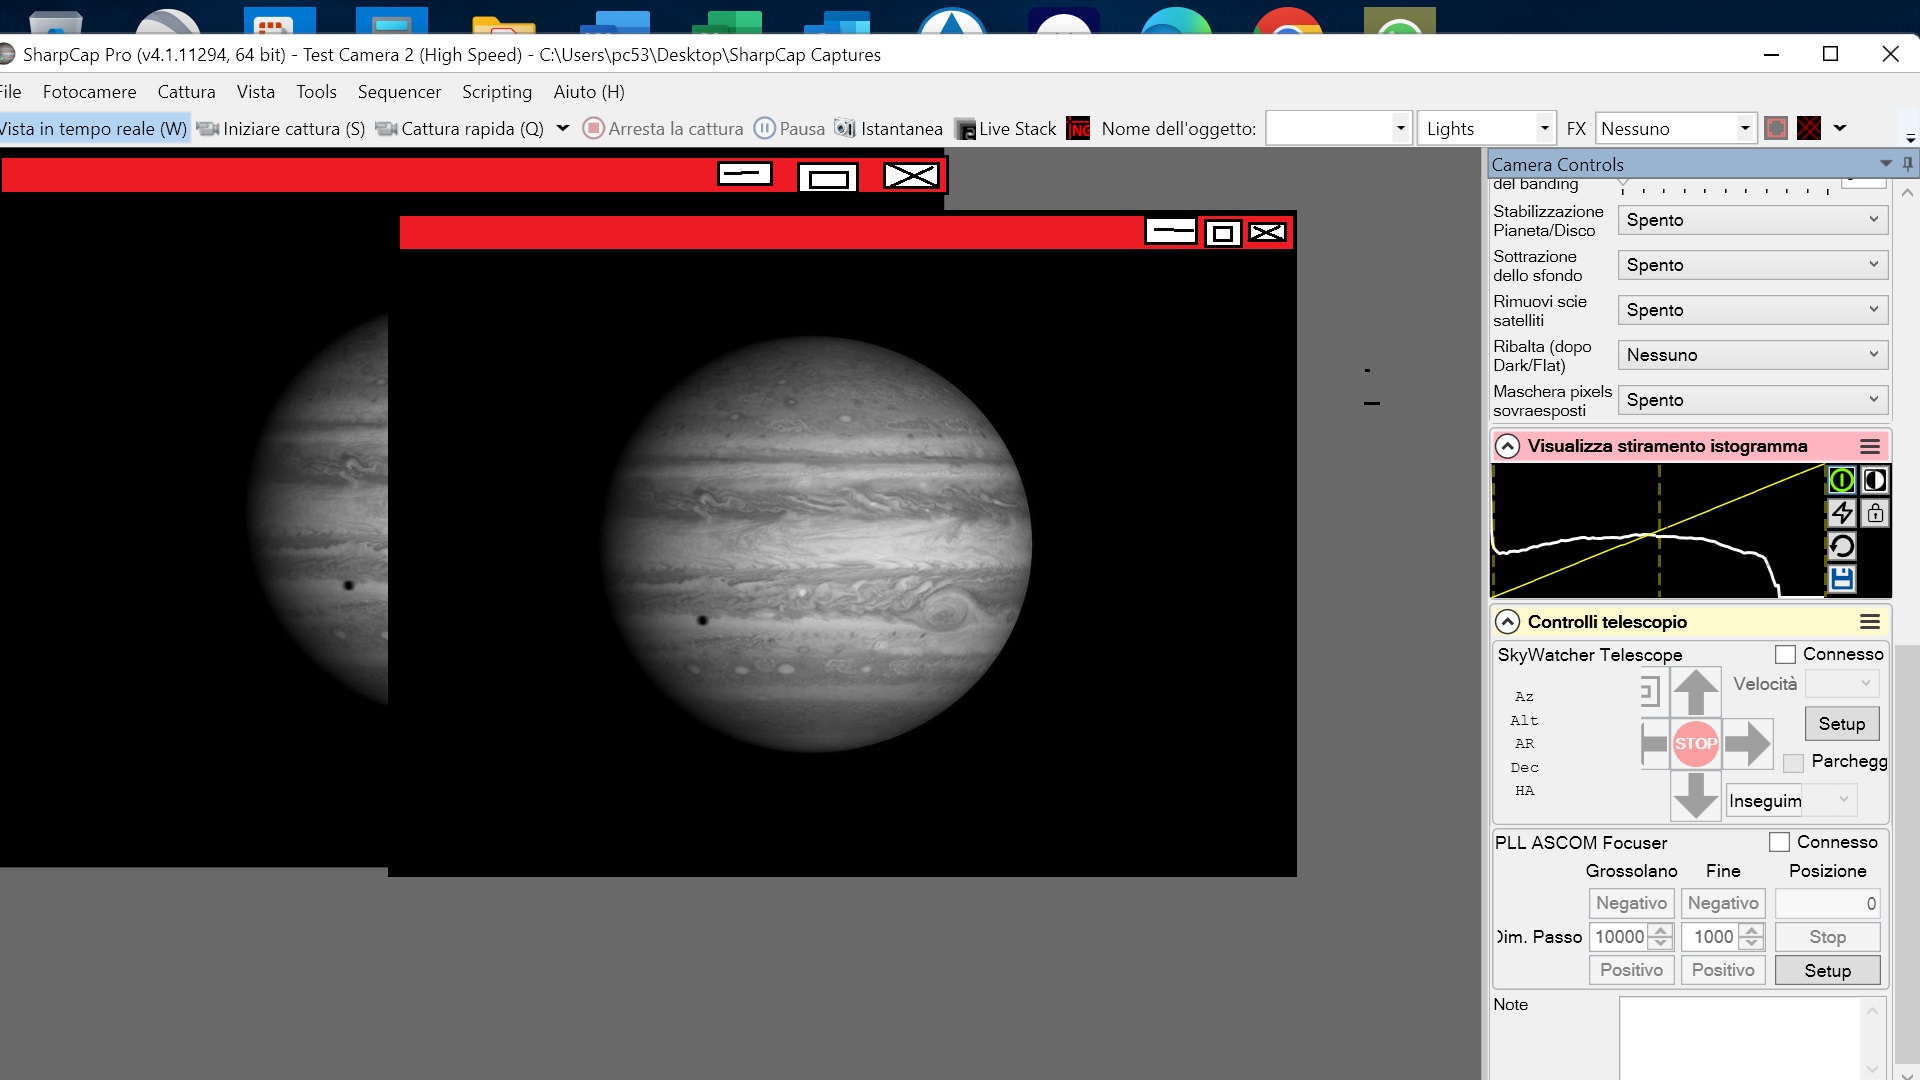The image size is (1920, 1080).
Task: Click the lightning bolt auto-stretch icon
Action: tap(1841, 513)
